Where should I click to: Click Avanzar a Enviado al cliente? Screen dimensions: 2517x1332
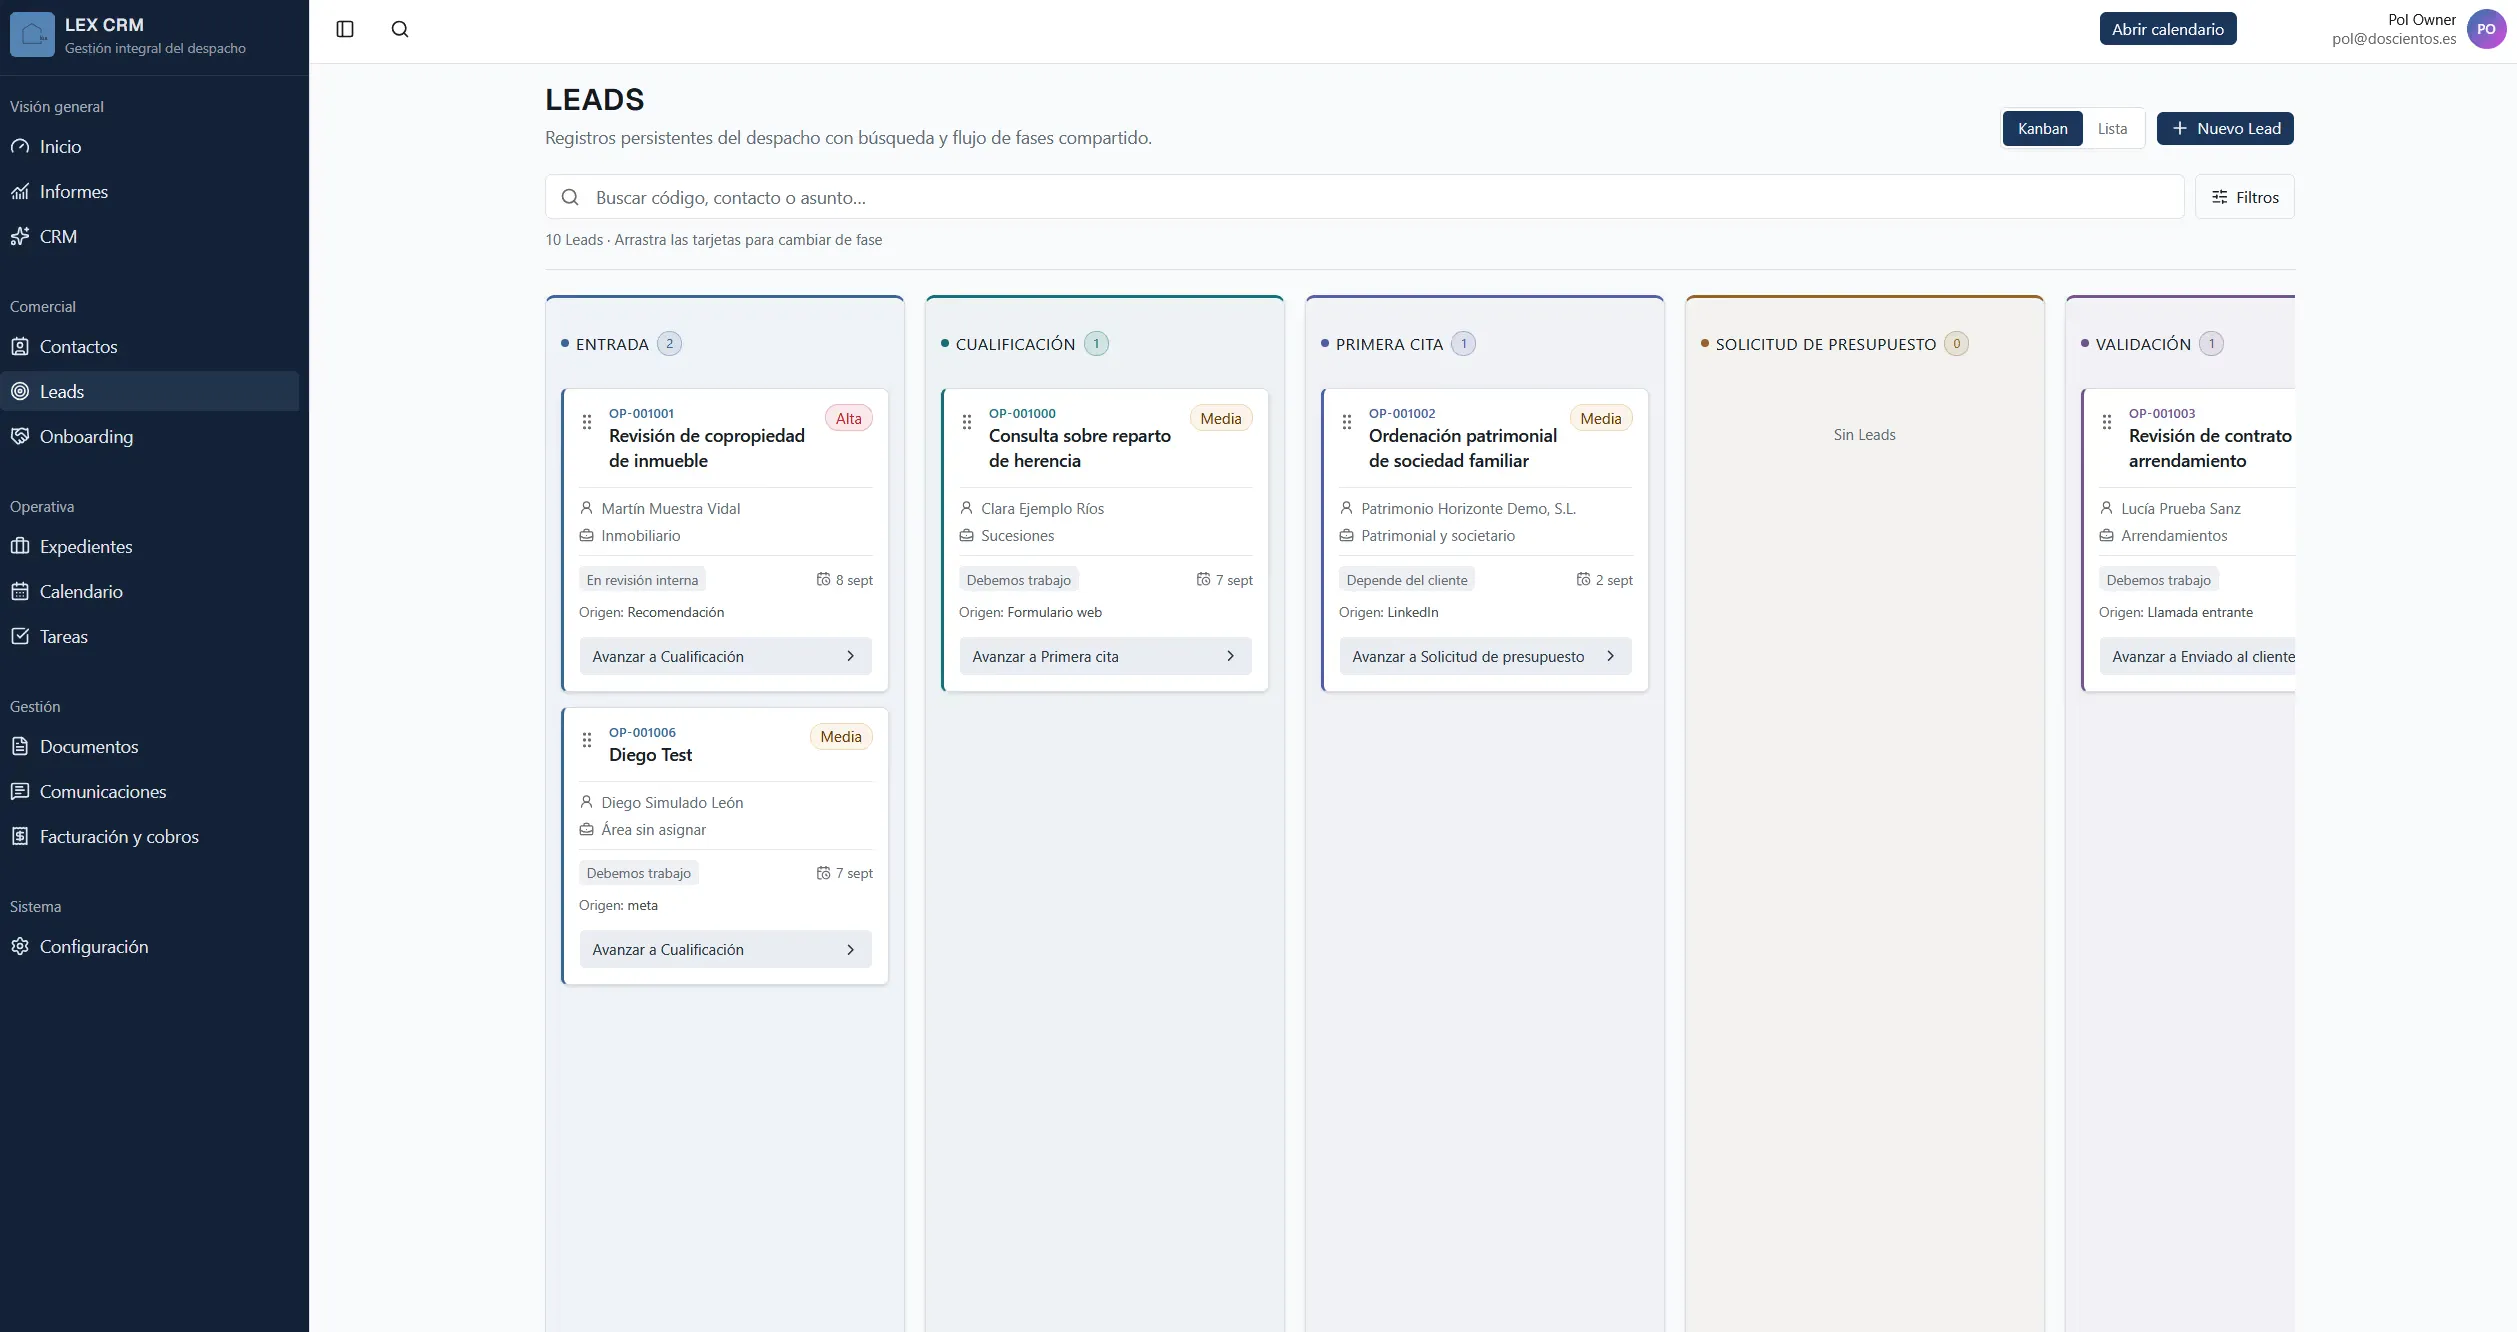(x=2197, y=656)
